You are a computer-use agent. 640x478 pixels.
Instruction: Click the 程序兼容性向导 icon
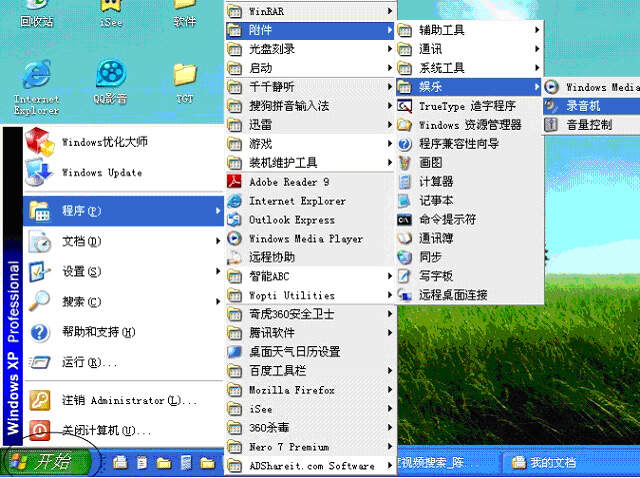pos(404,144)
